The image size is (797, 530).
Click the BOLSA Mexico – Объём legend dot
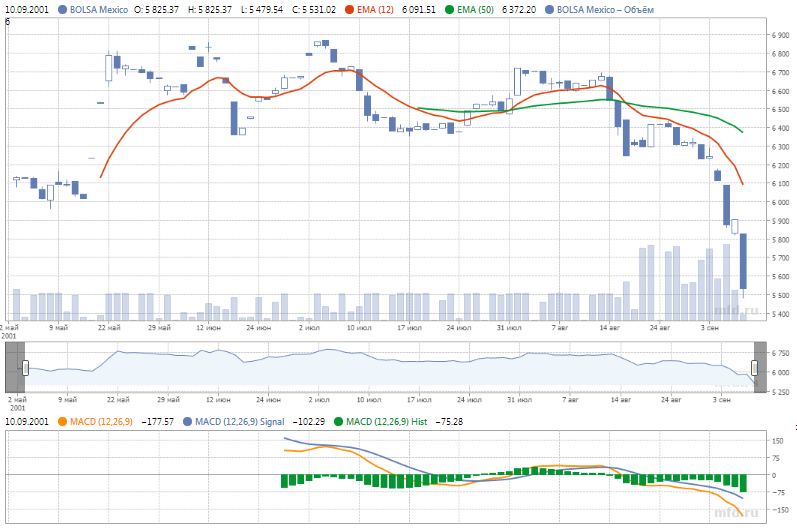click(549, 10)
